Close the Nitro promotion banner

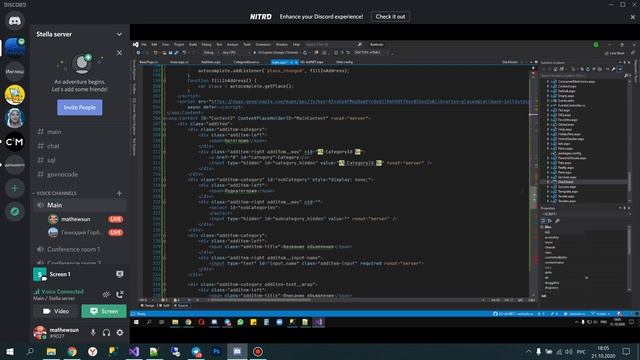click(632, 17)
